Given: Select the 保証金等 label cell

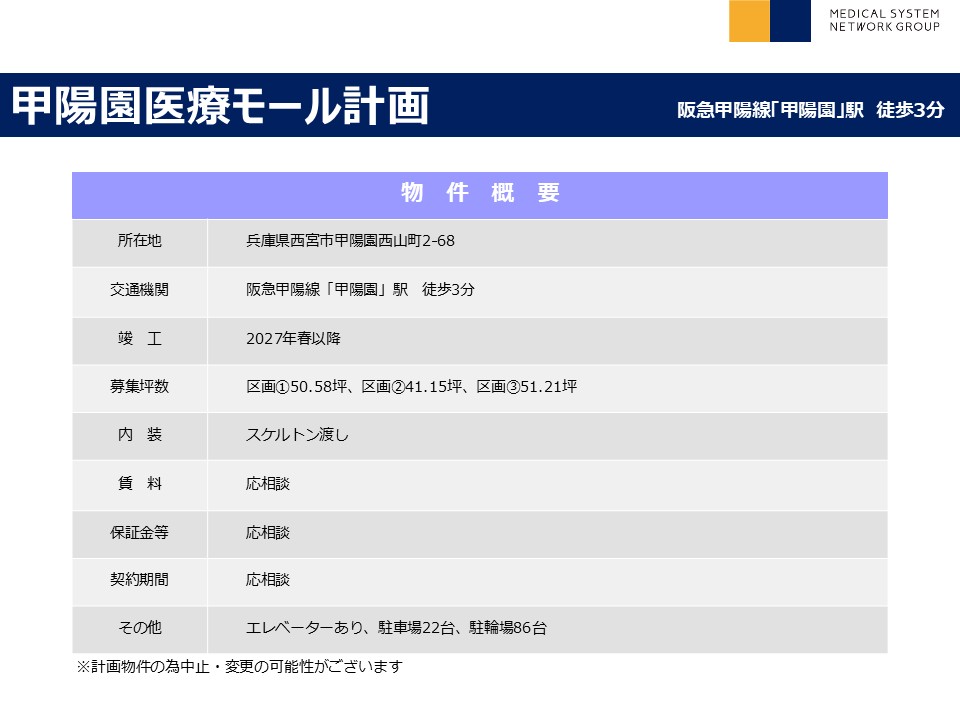Looking at the screenshot, I should tap(140, 534).
